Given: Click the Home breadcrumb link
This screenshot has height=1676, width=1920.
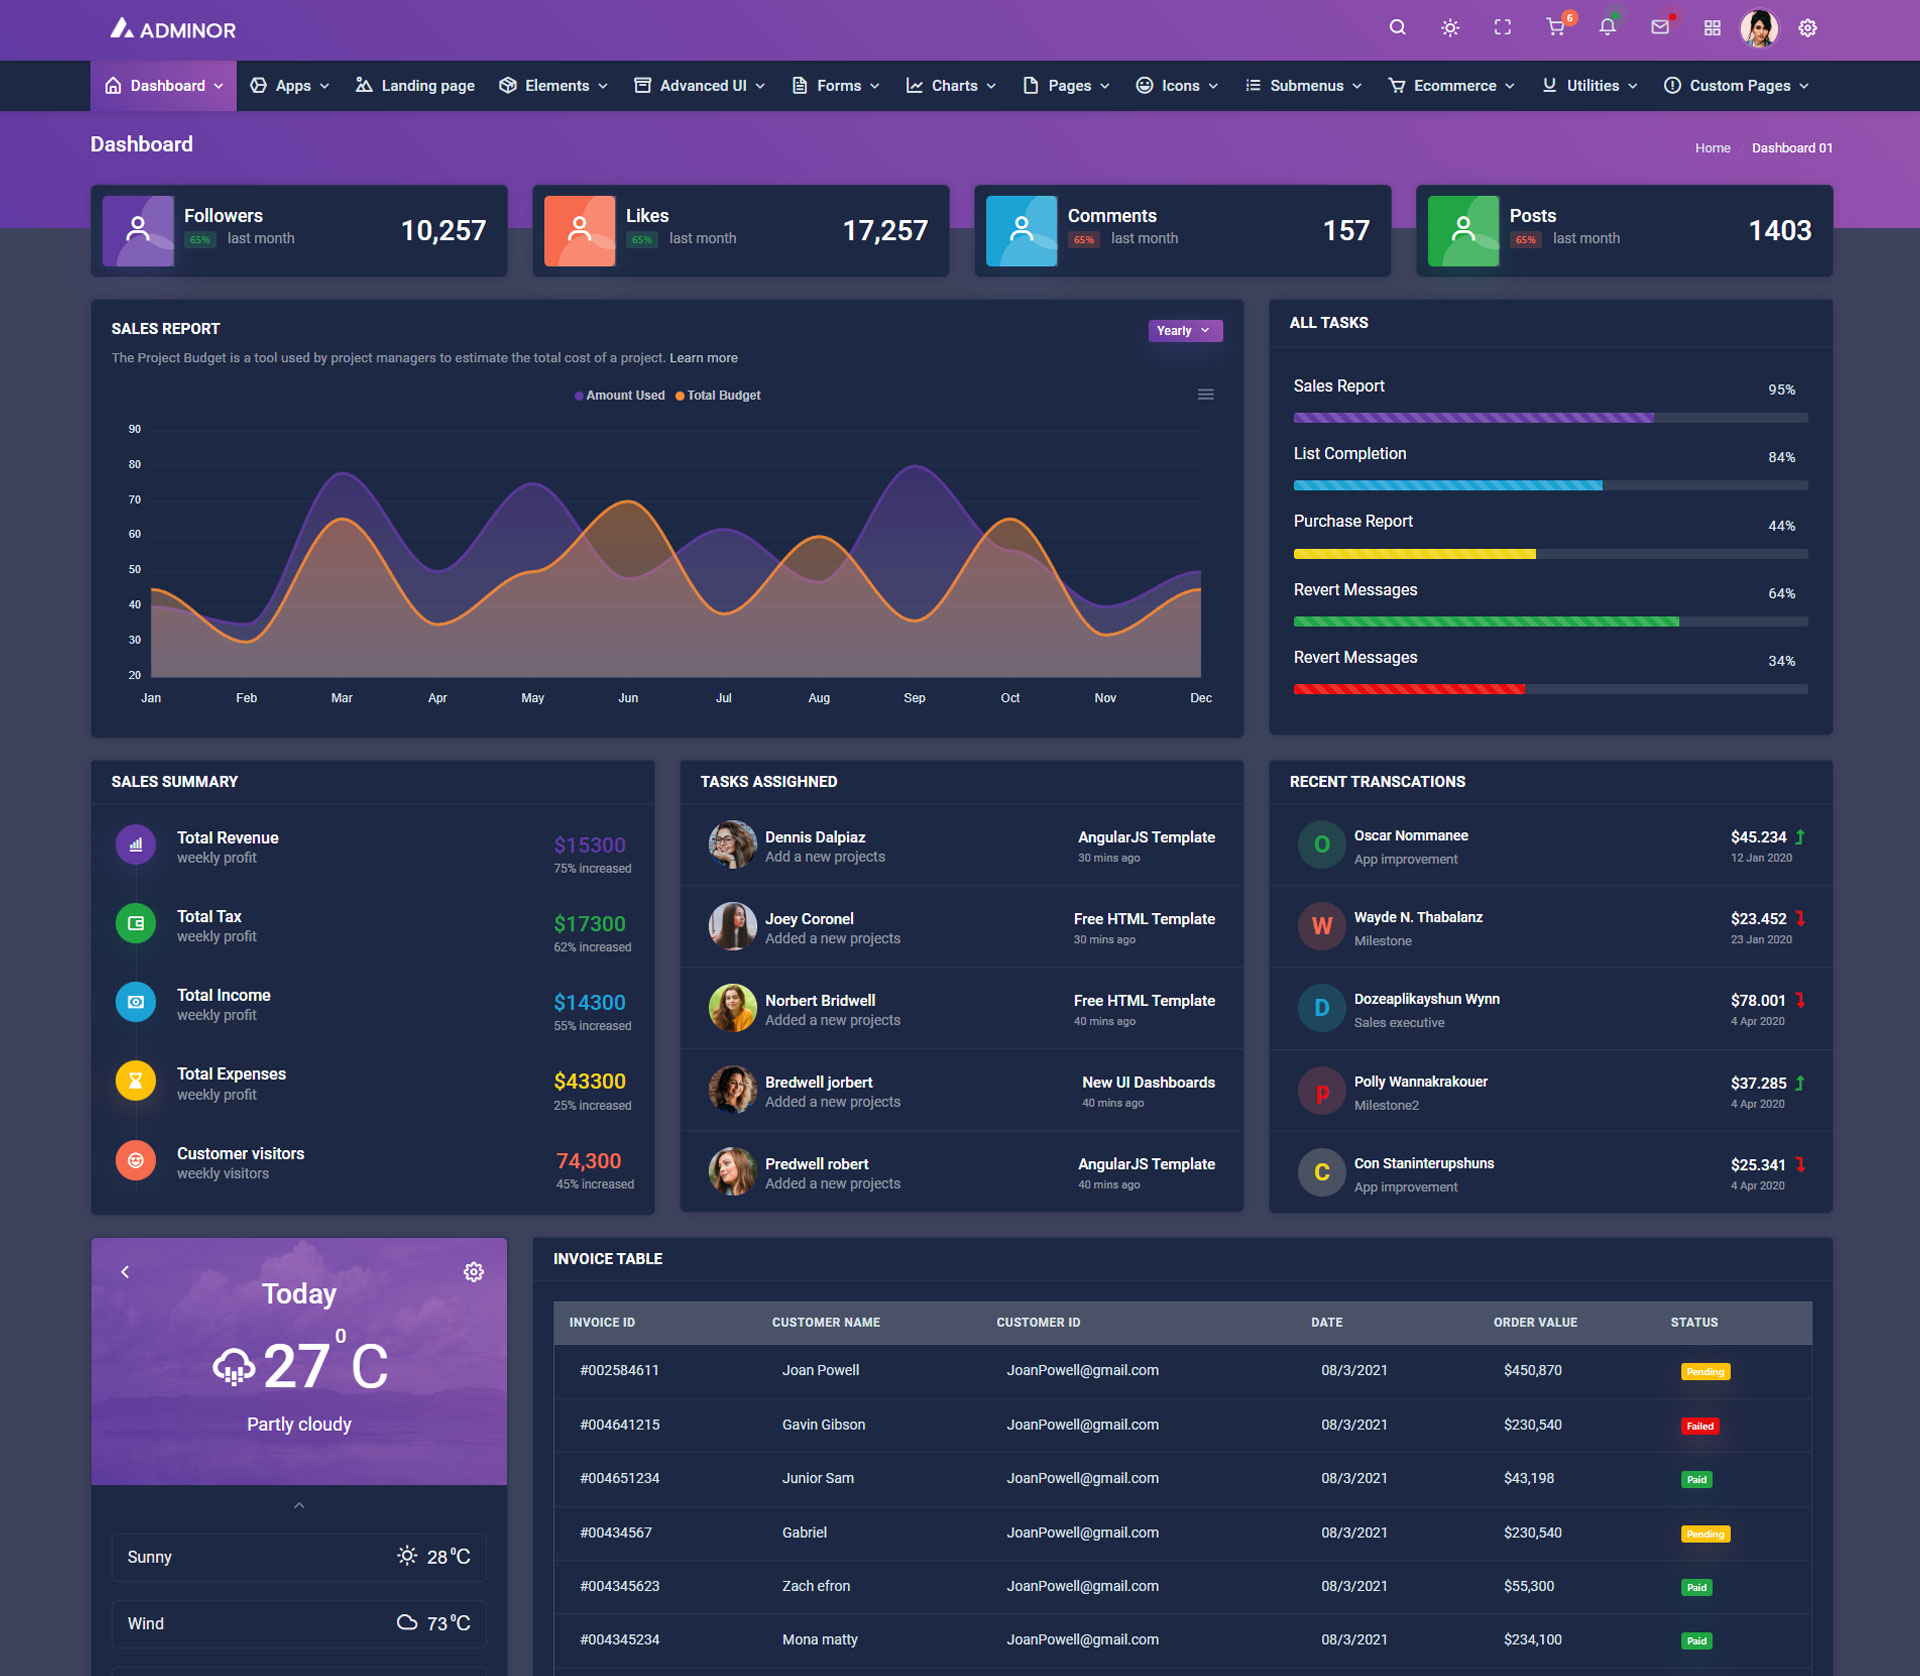Looking at the screenshot, I should [x=1712, y=148].
